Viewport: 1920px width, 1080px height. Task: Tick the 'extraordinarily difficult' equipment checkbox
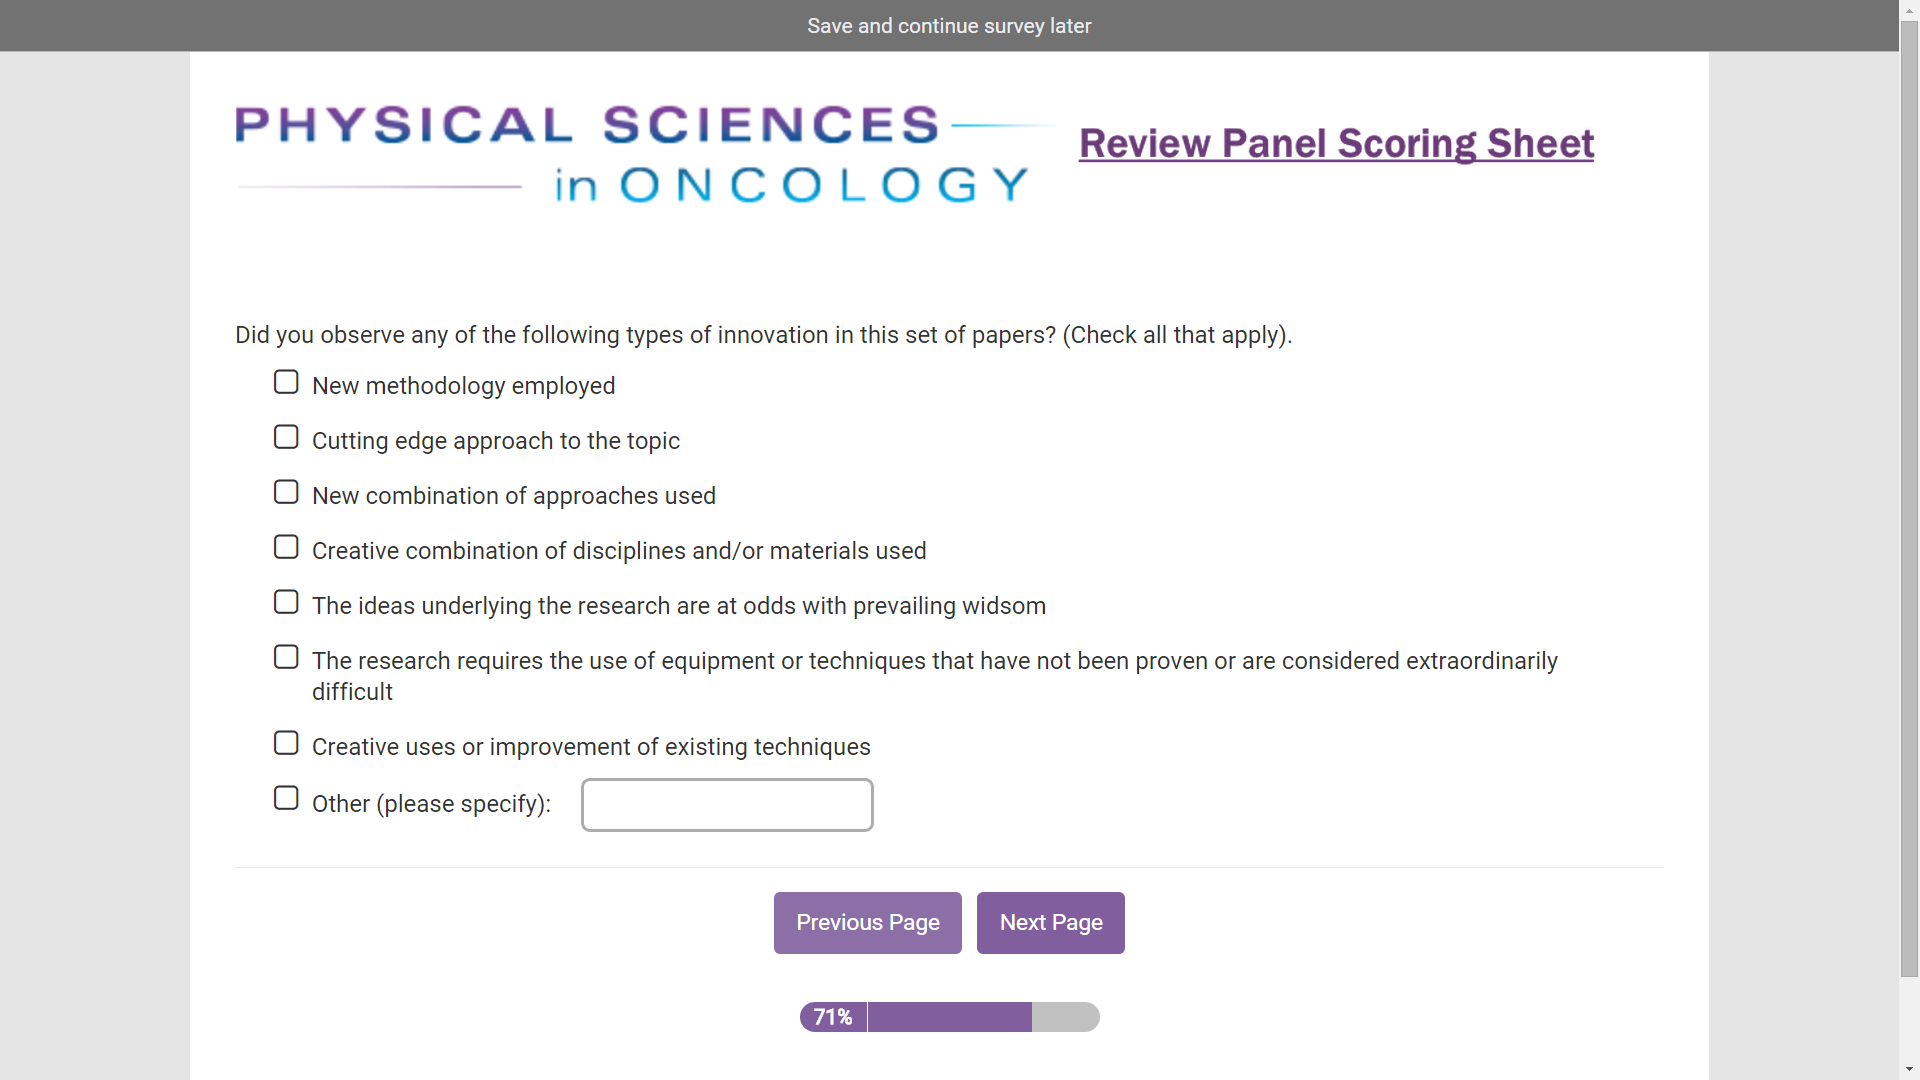(x=286, y=658)
